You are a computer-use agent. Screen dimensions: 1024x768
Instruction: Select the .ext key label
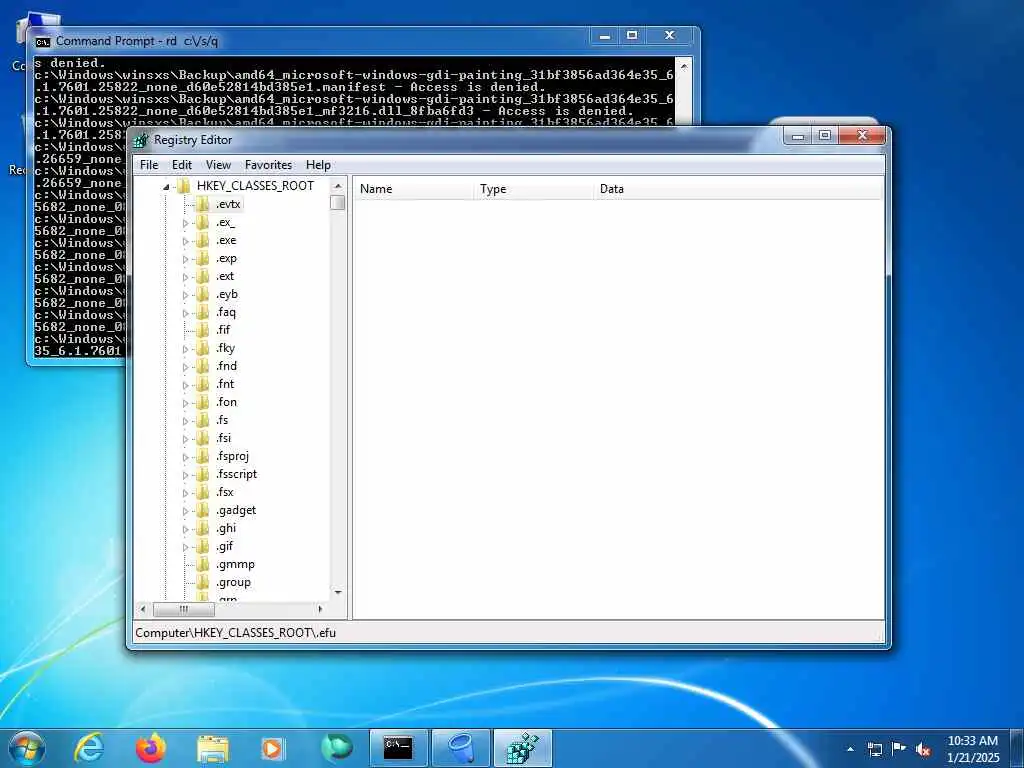pyautogui.click(x=225, y=276)
